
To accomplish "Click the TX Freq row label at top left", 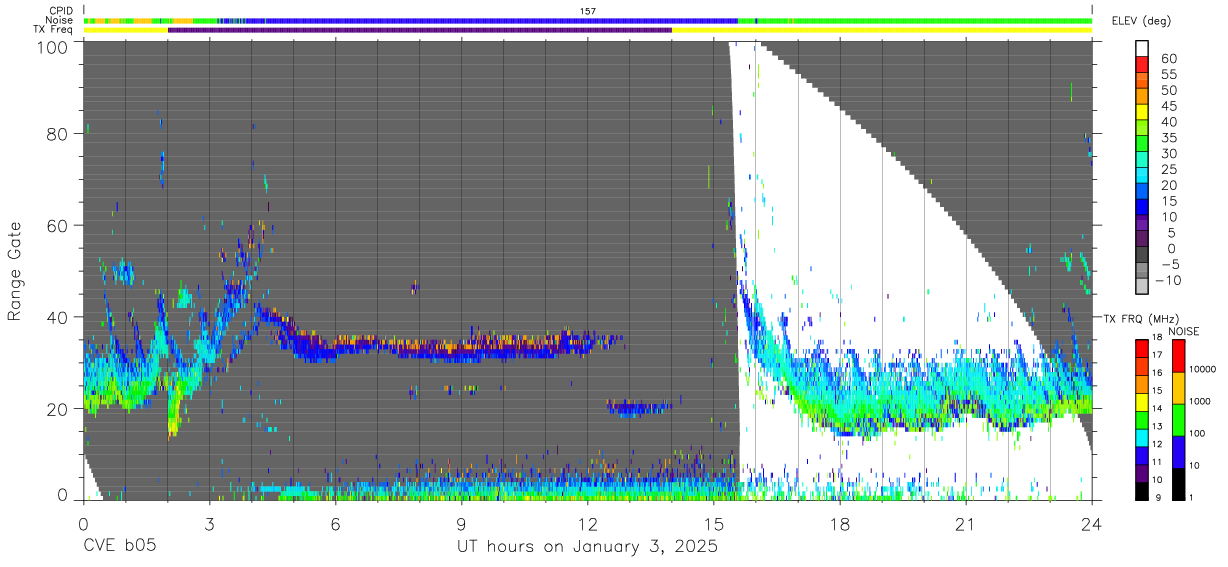I will 53,30.
